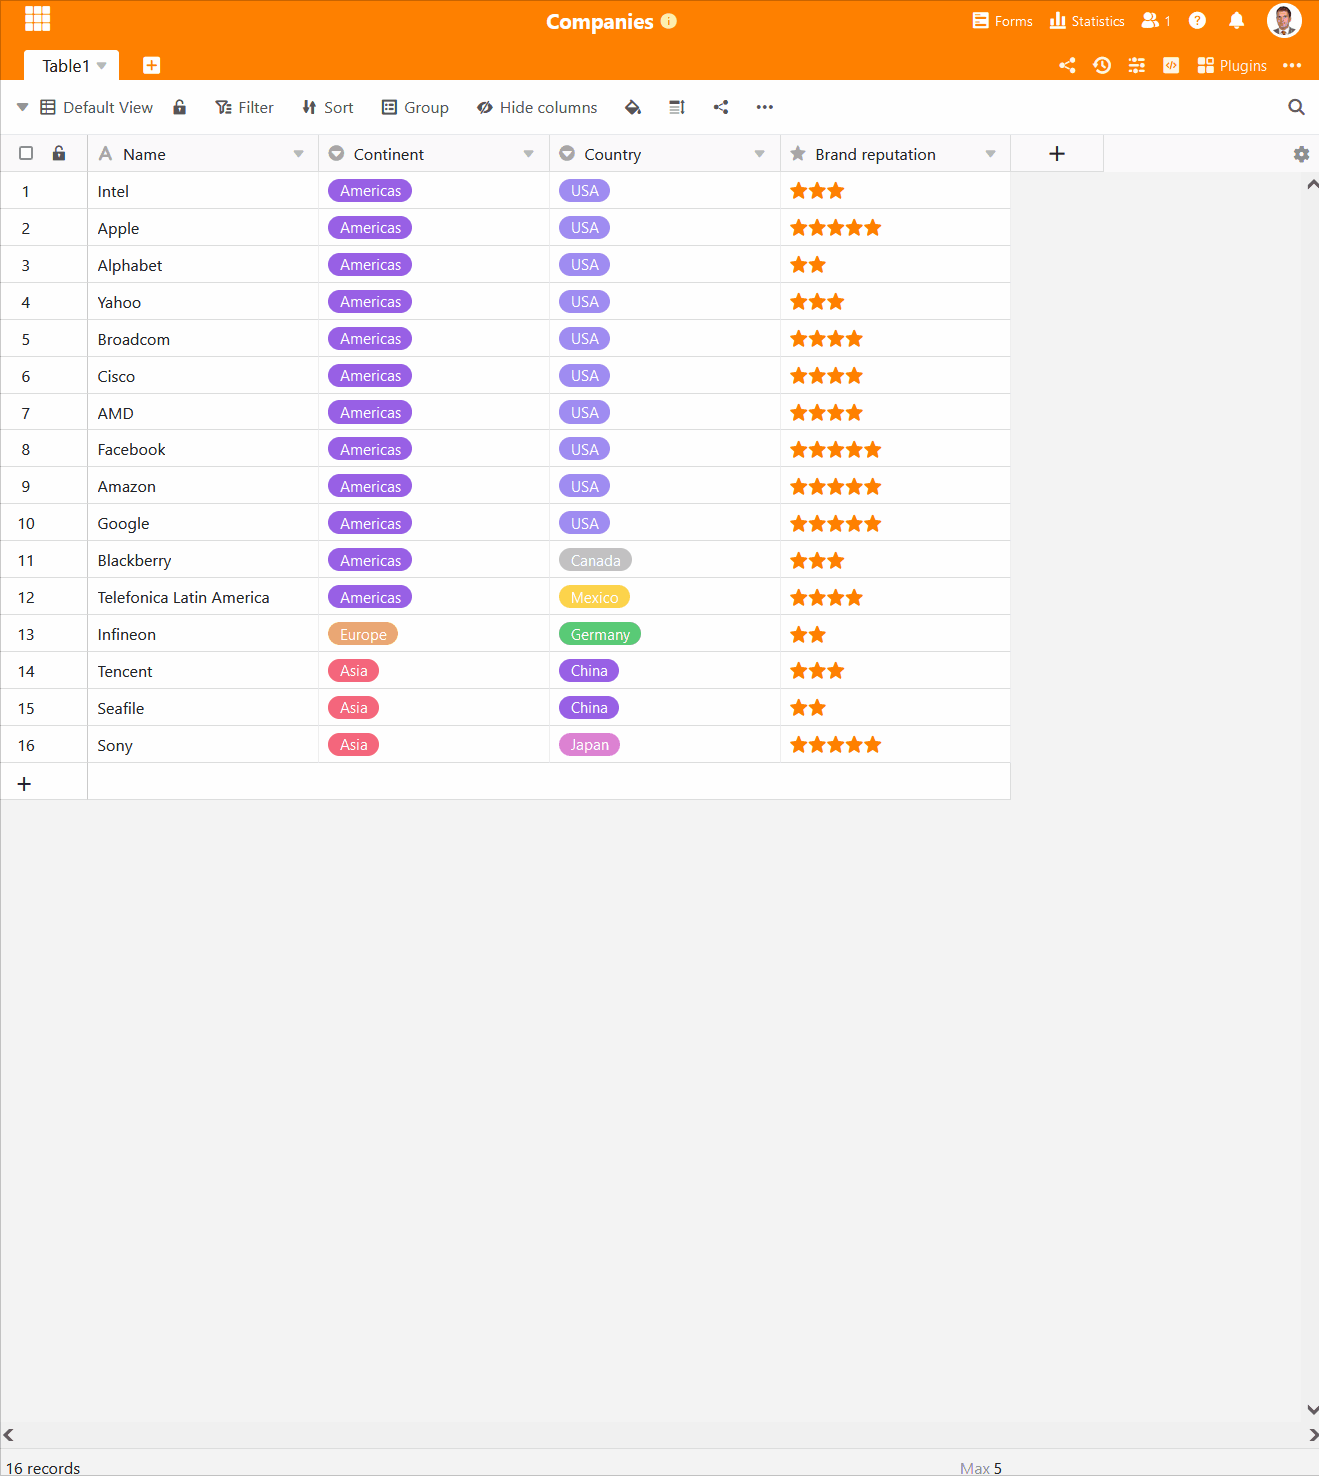
Task: Open the automation rules sliders icon
Action: pyautogui.click(x=1136, y=66)
